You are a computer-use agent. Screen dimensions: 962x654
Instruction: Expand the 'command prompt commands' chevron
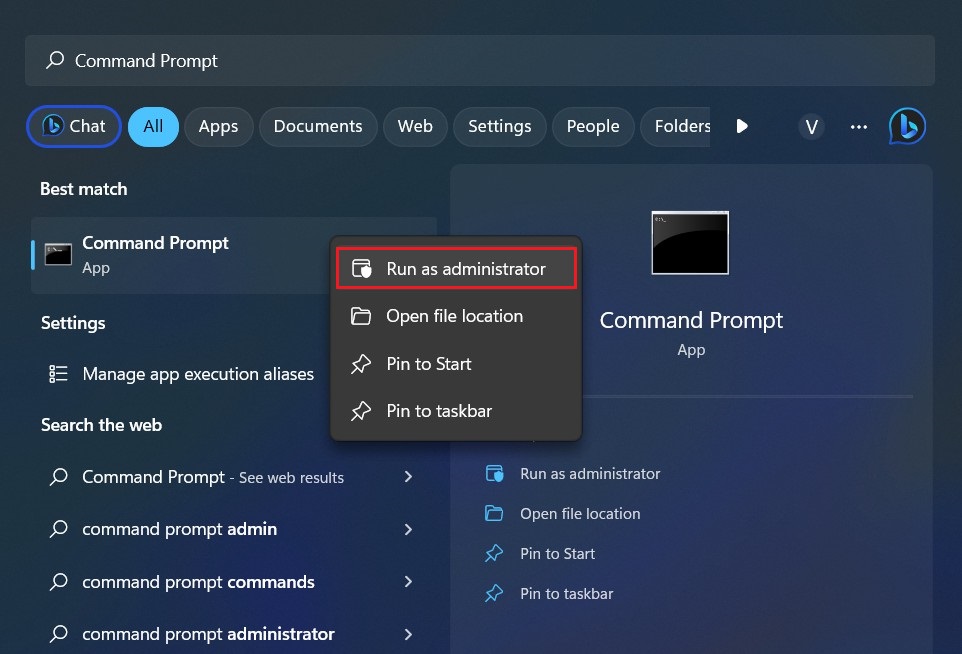409,582
